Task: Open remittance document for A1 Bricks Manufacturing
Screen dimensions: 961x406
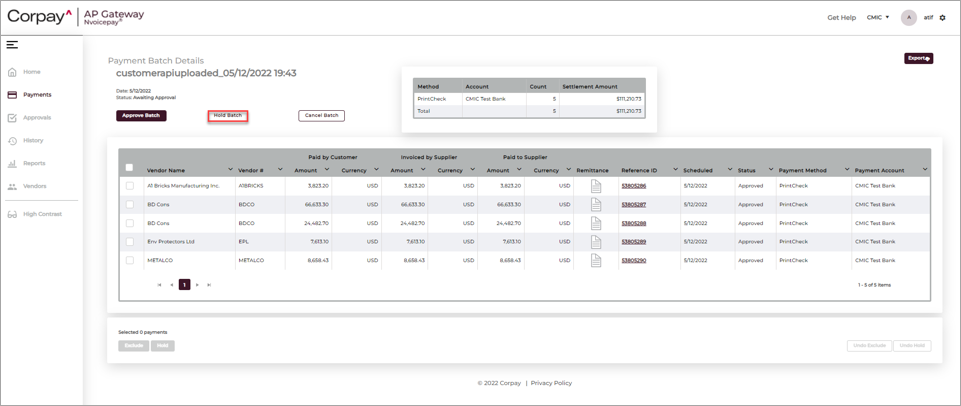Action: point(596,186)
